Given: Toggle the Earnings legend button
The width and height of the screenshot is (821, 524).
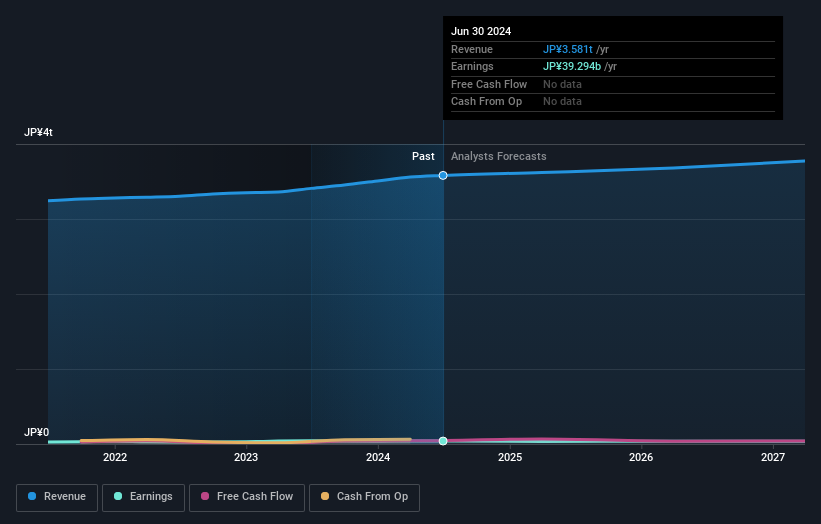Looking at the screenshot, I should pyautogui.click(x=143, y=497).
